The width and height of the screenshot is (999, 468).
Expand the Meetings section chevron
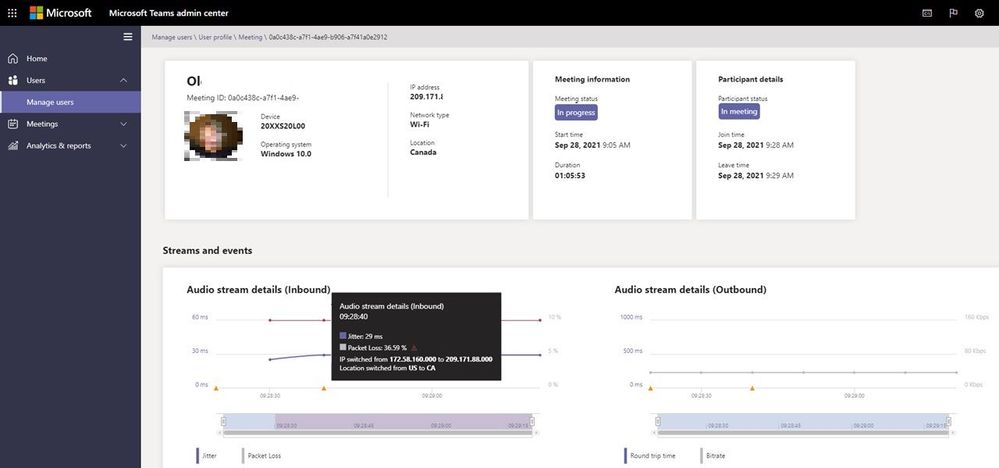click(124, 124)
